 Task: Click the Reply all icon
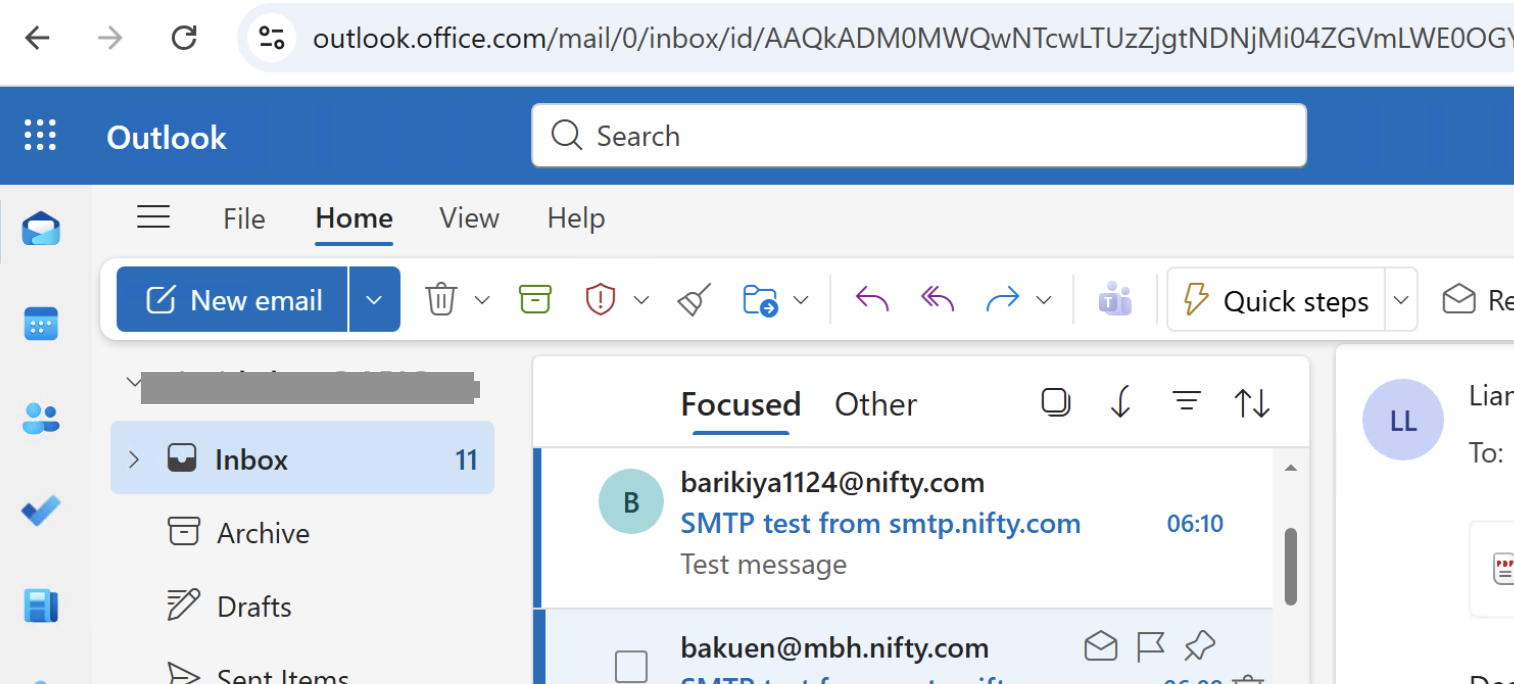[x=937, y=299]
